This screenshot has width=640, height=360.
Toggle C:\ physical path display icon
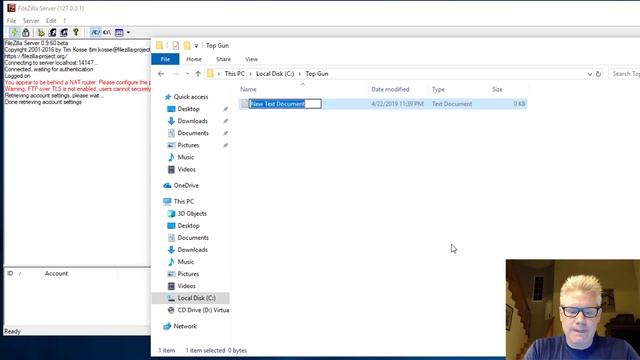[x=107, y=32]
